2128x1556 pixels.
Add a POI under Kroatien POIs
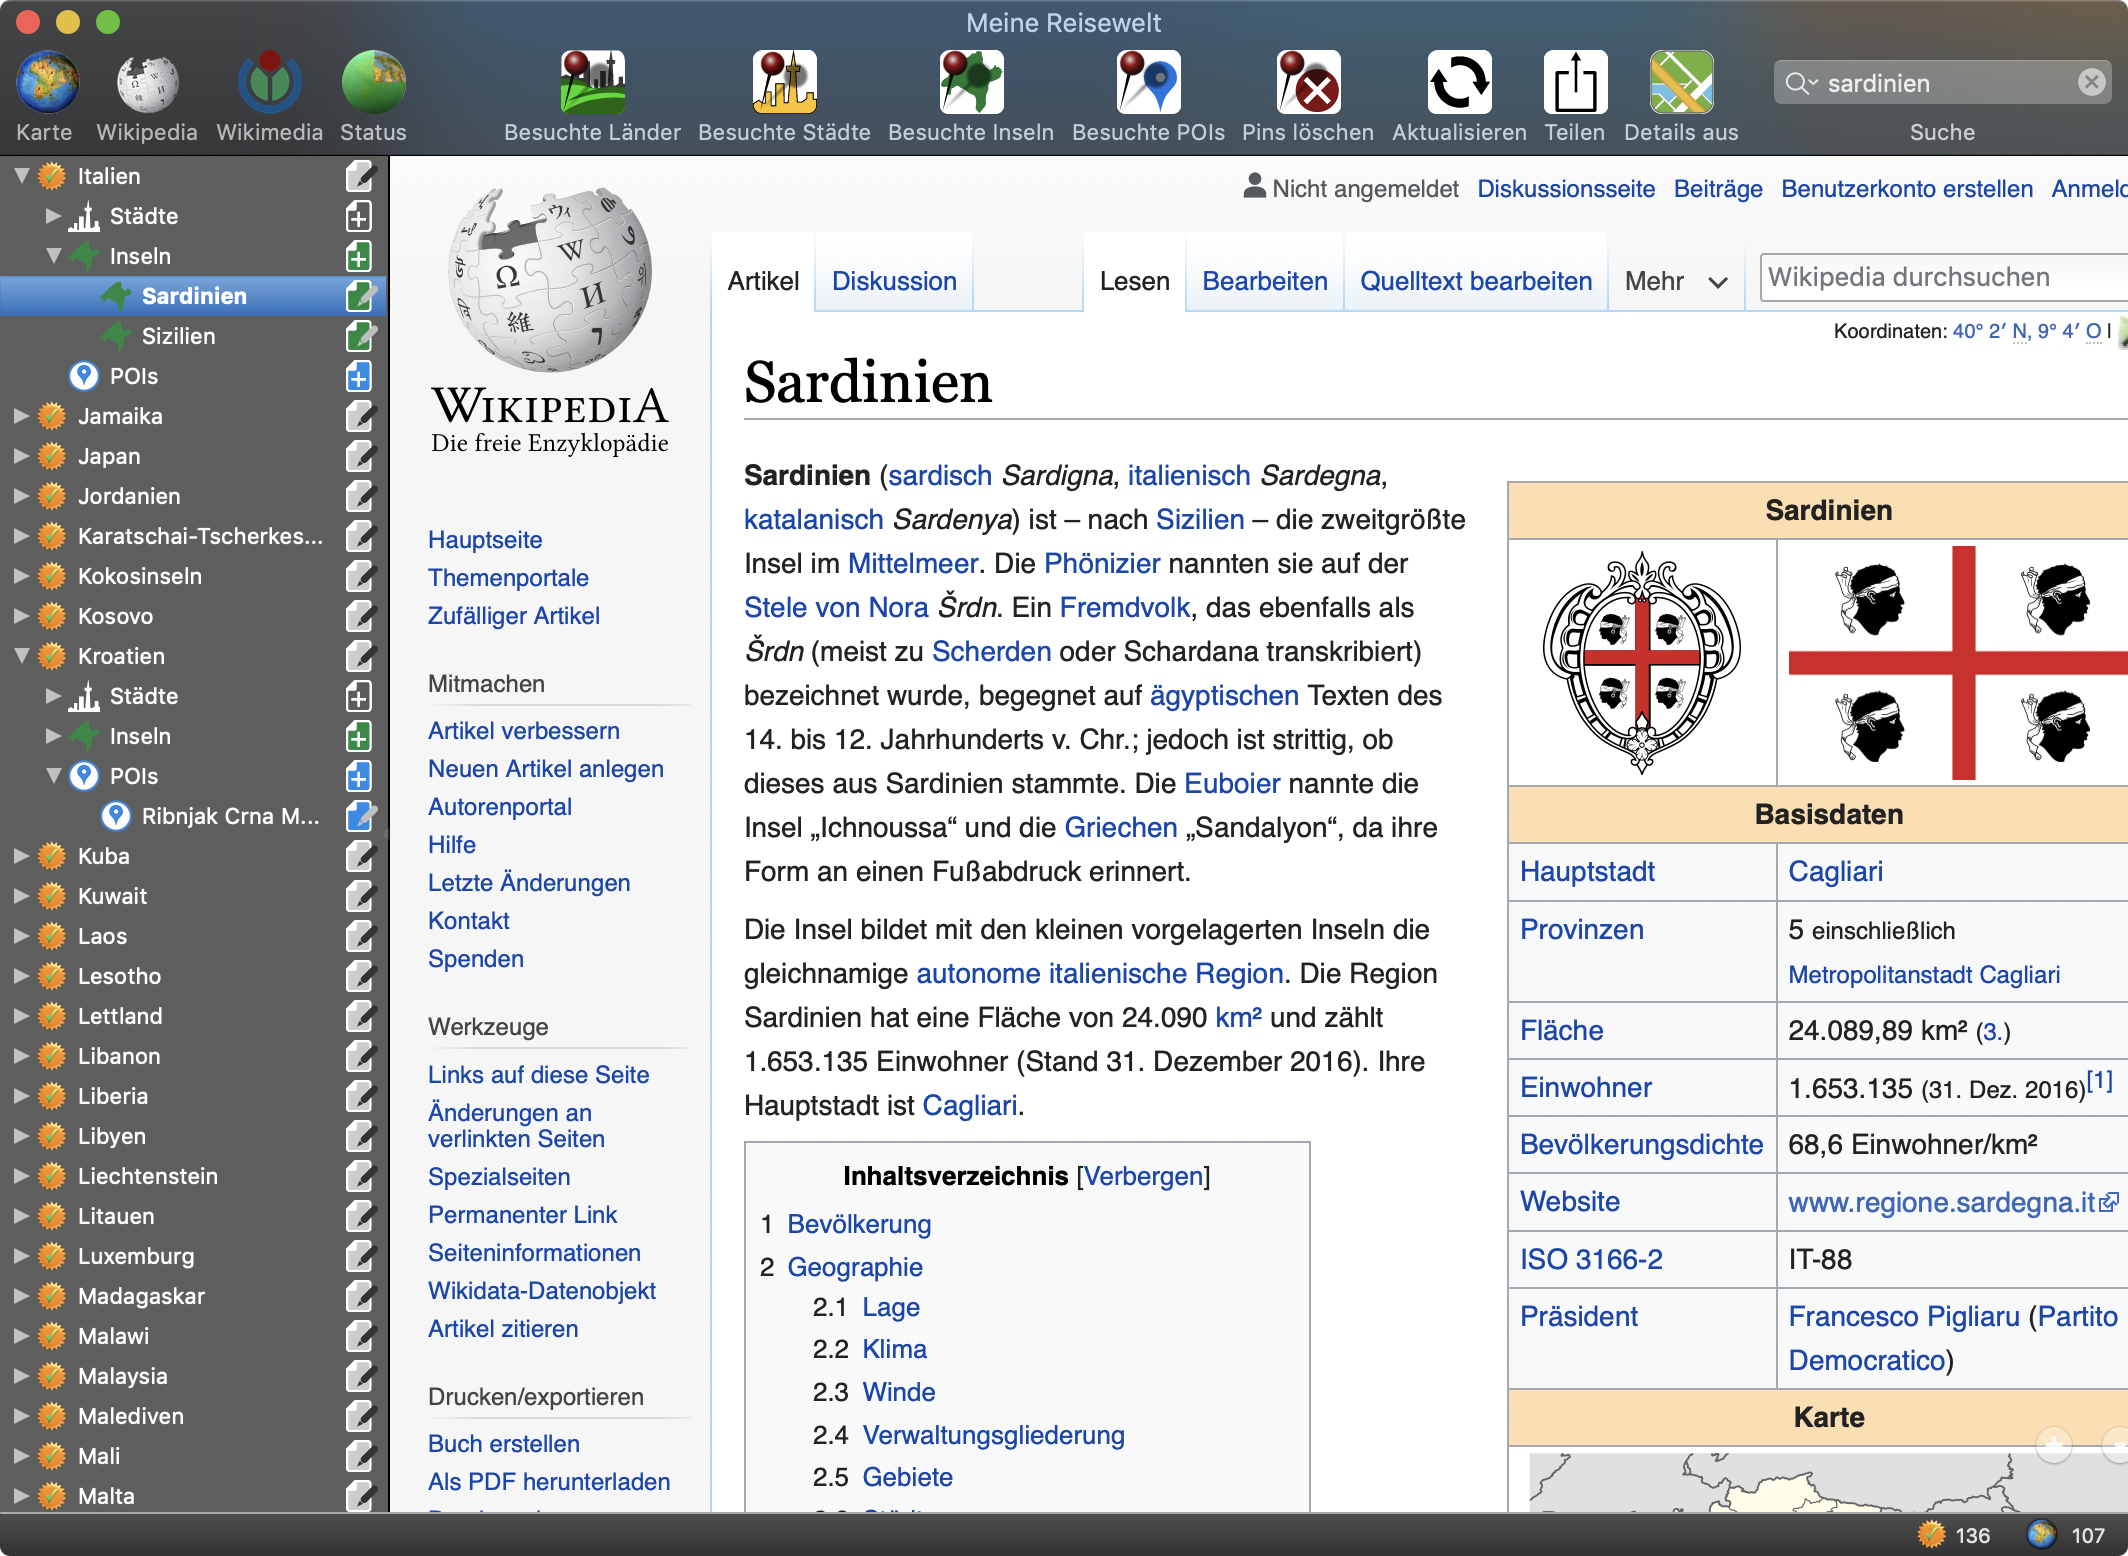[359, 777]
